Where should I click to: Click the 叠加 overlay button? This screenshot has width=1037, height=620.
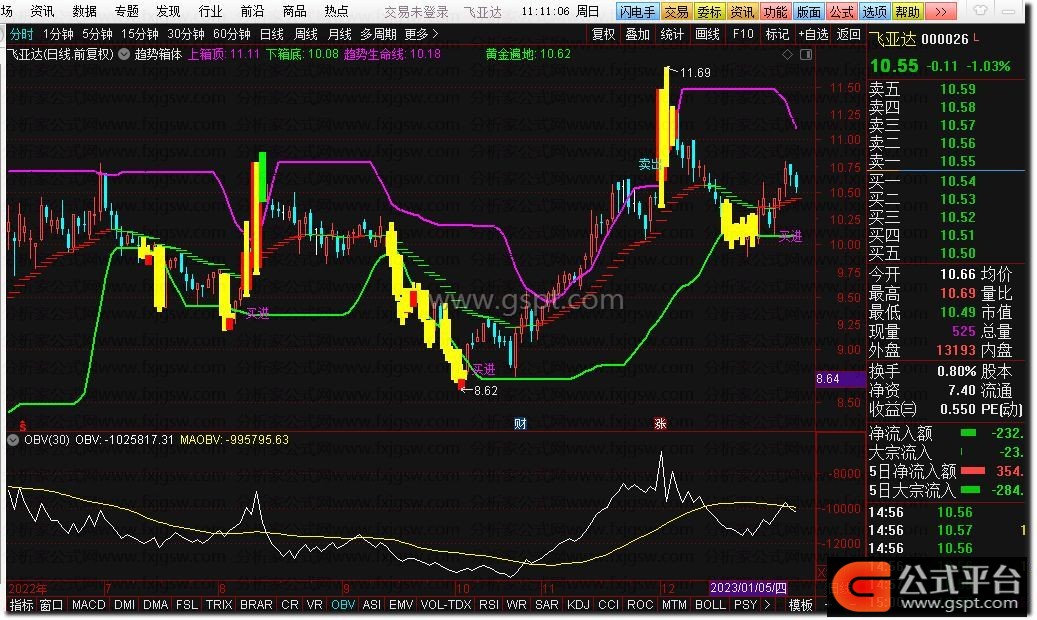click(638, 34)
